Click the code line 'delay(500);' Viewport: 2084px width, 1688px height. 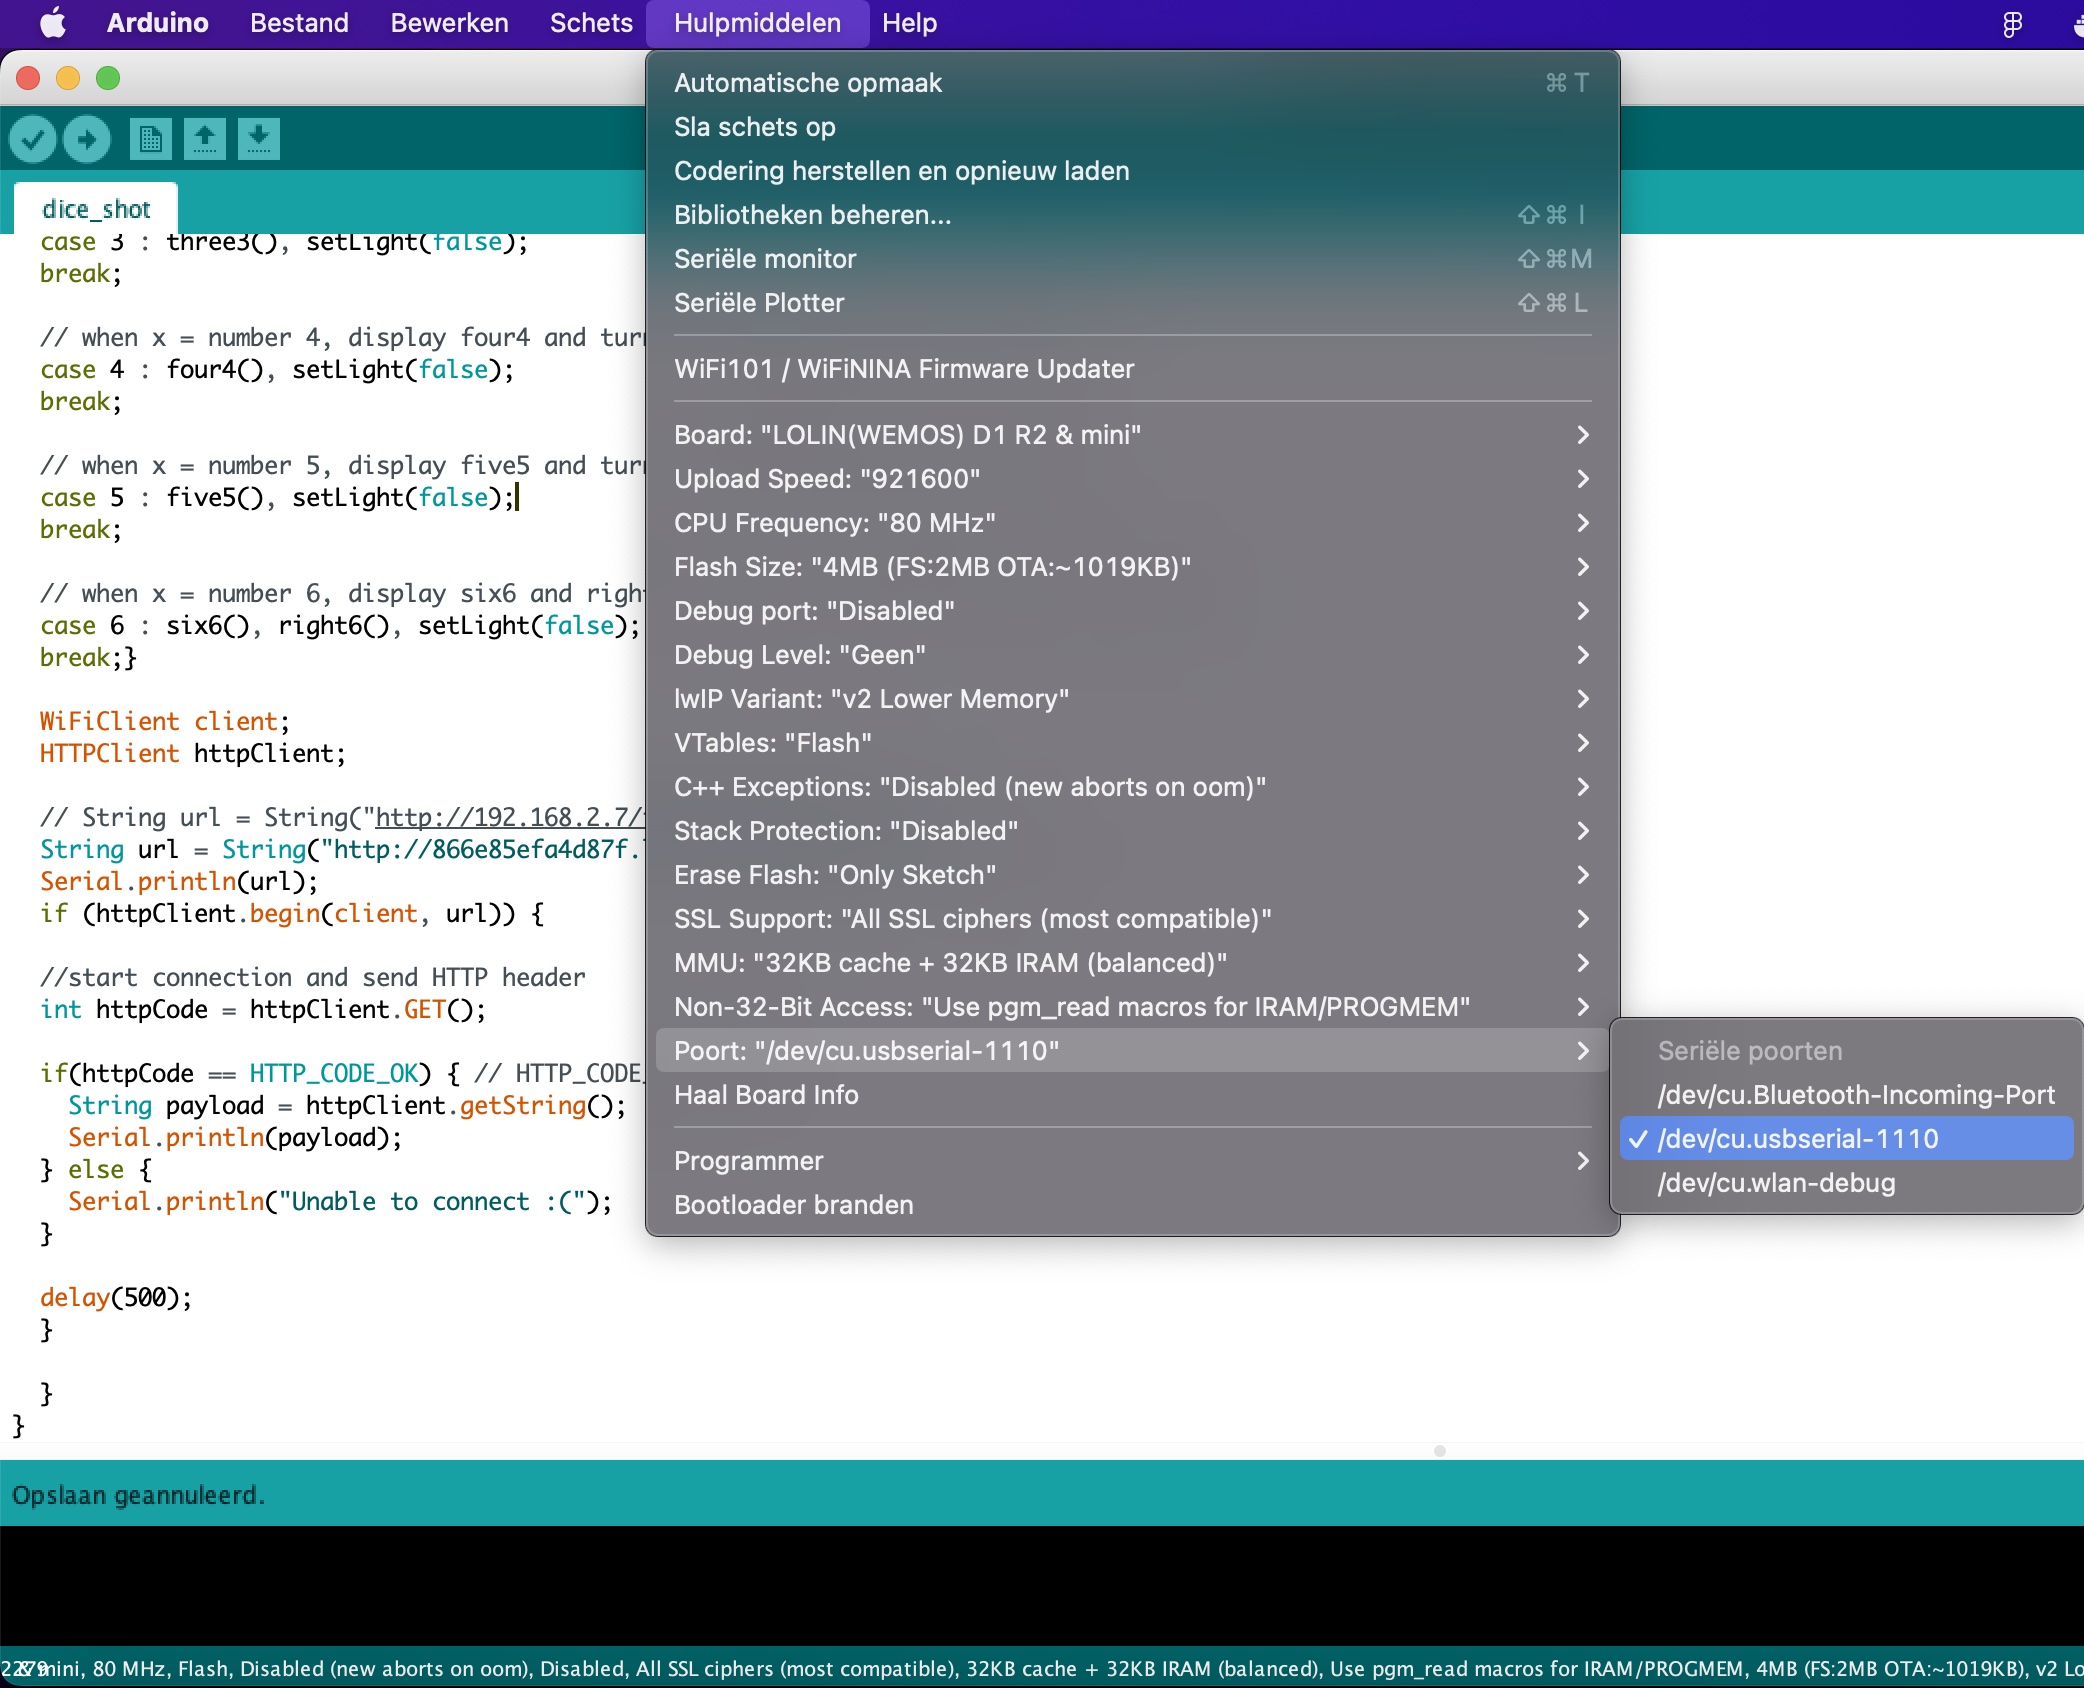116,1297
